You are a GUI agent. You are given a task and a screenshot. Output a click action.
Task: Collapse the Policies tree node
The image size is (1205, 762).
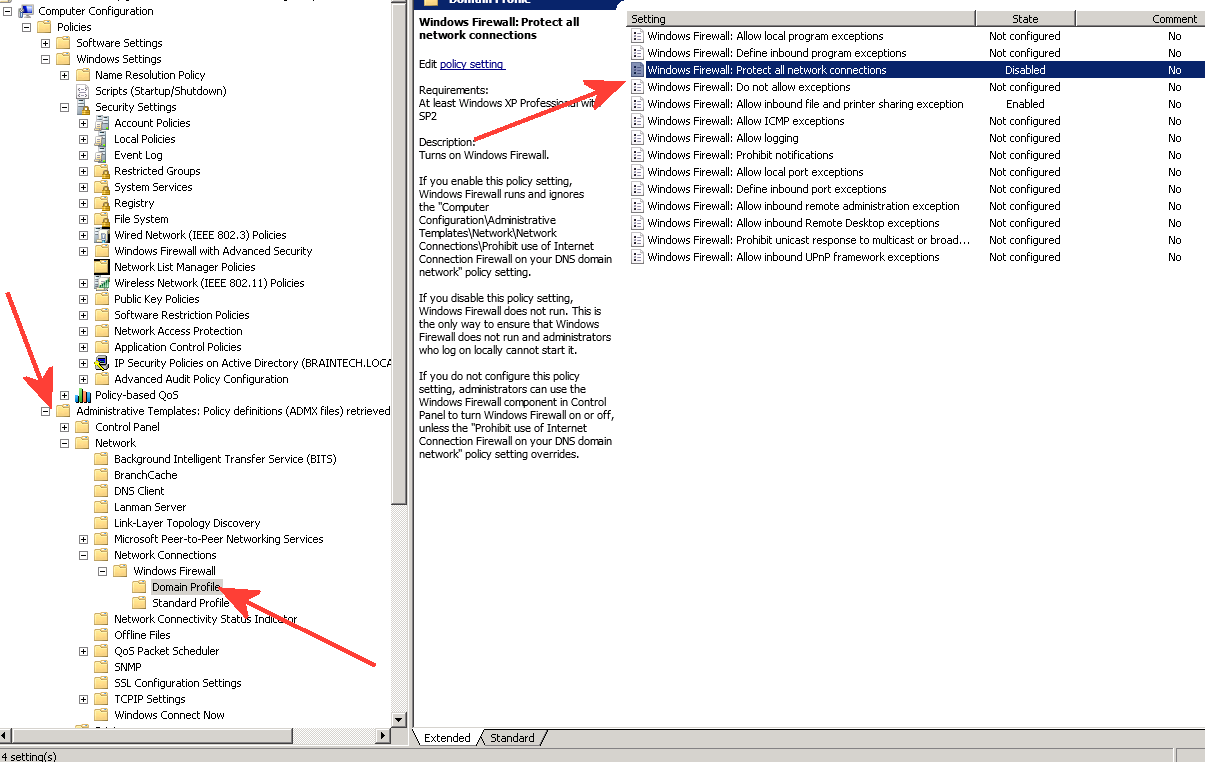(x=27, y=27)
